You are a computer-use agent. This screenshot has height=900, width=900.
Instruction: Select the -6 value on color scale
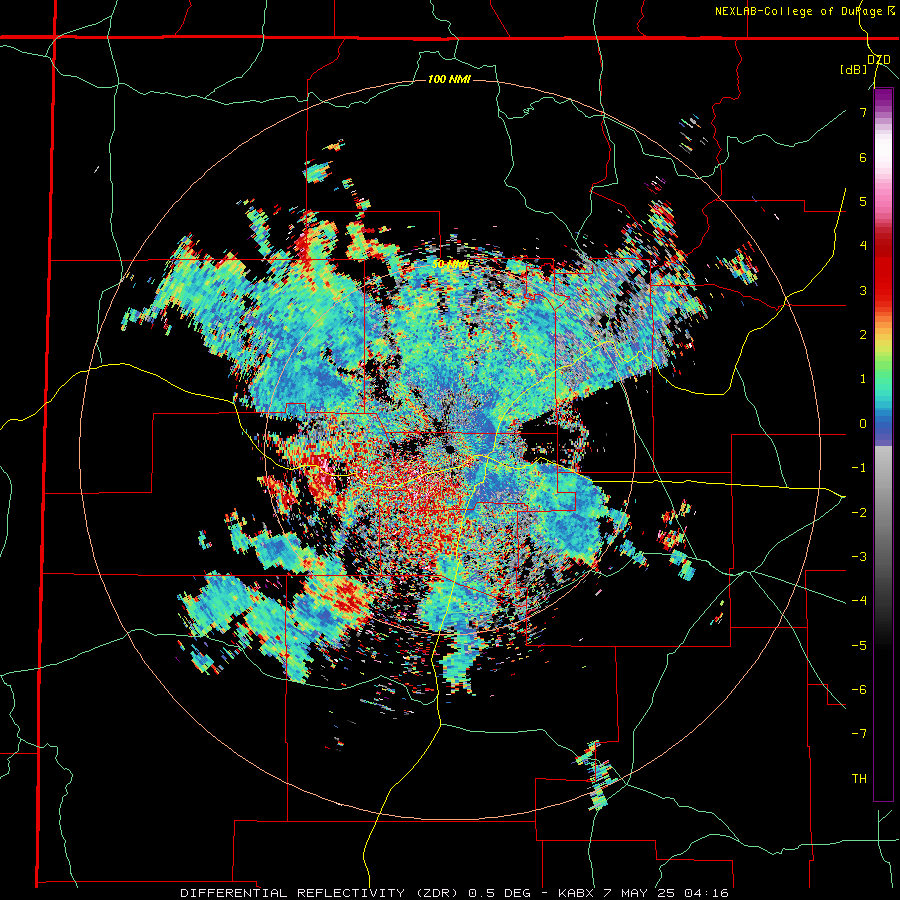[859, 690]
